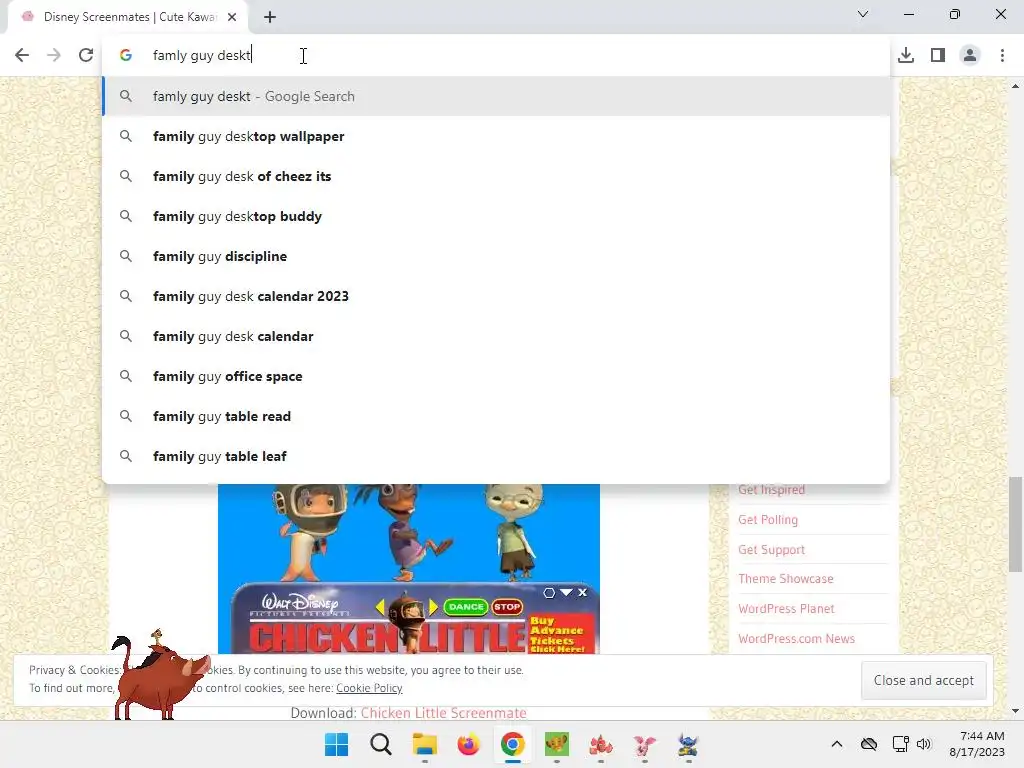
Task: Open the pink Piglet screenmate taskbar icon
Action: (645, 744)
